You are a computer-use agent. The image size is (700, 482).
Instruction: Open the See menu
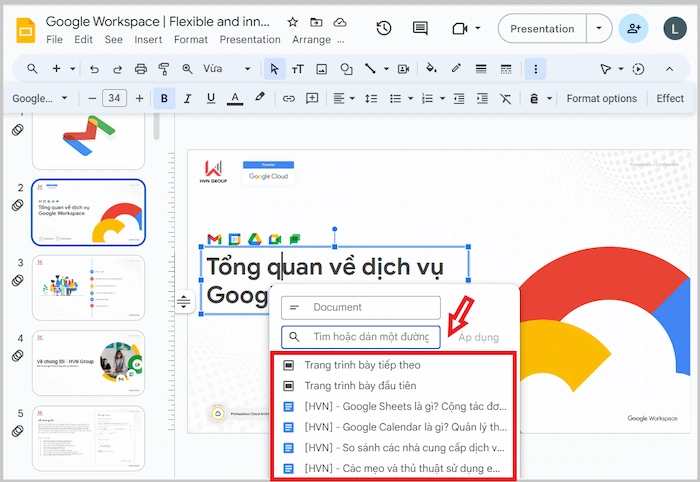point(113,40)
